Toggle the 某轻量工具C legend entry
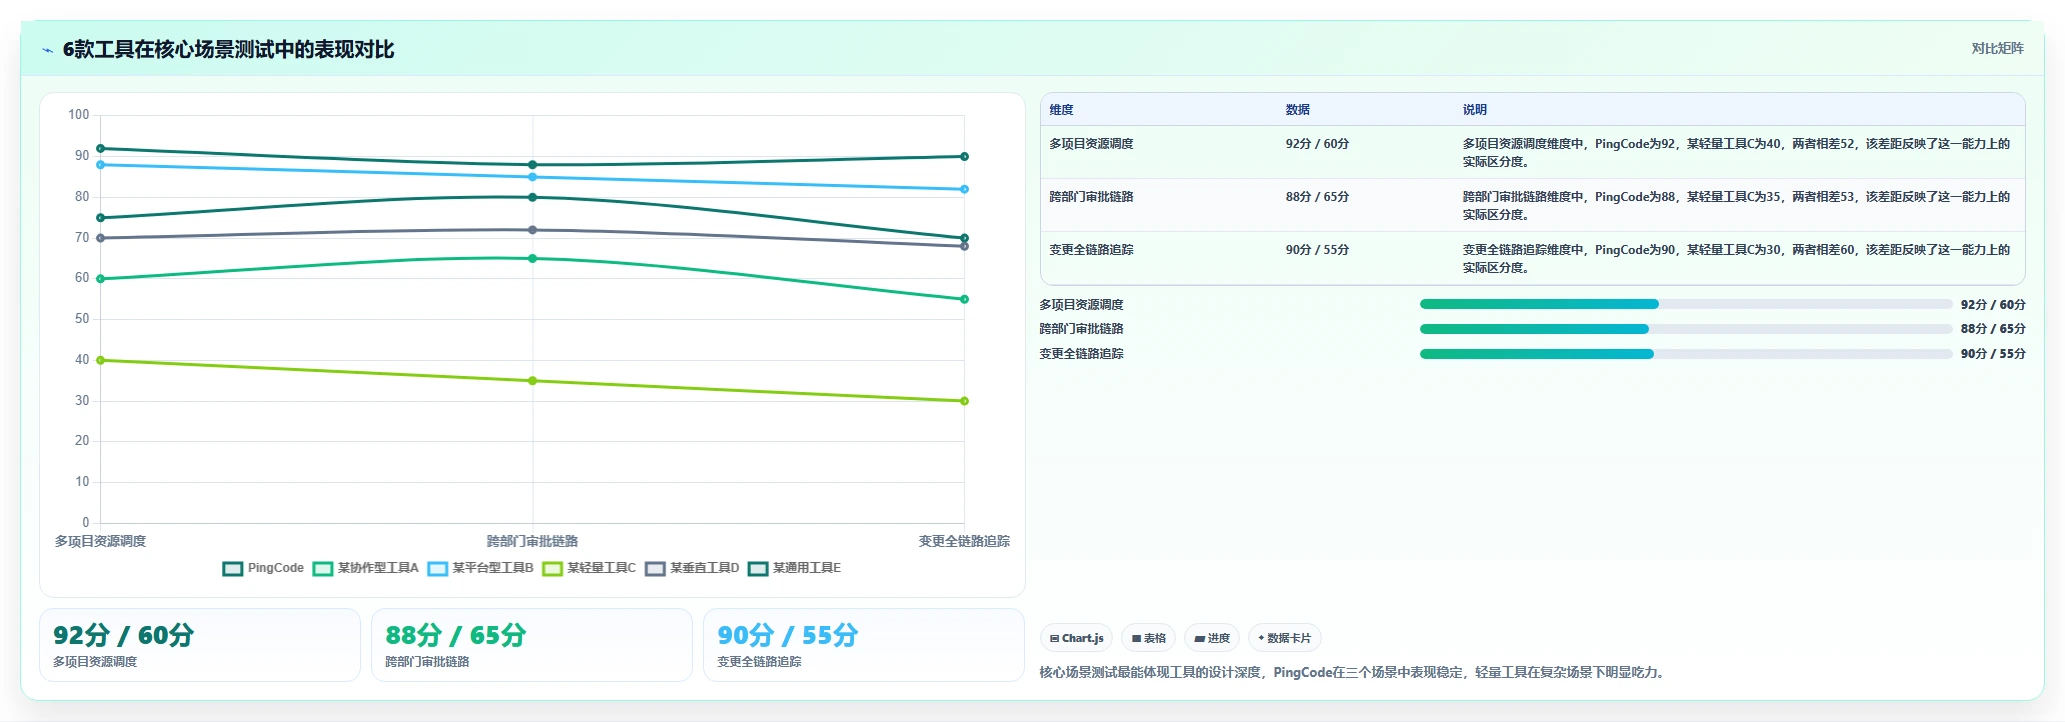The image size is (2065, 722). click(589, 568)
